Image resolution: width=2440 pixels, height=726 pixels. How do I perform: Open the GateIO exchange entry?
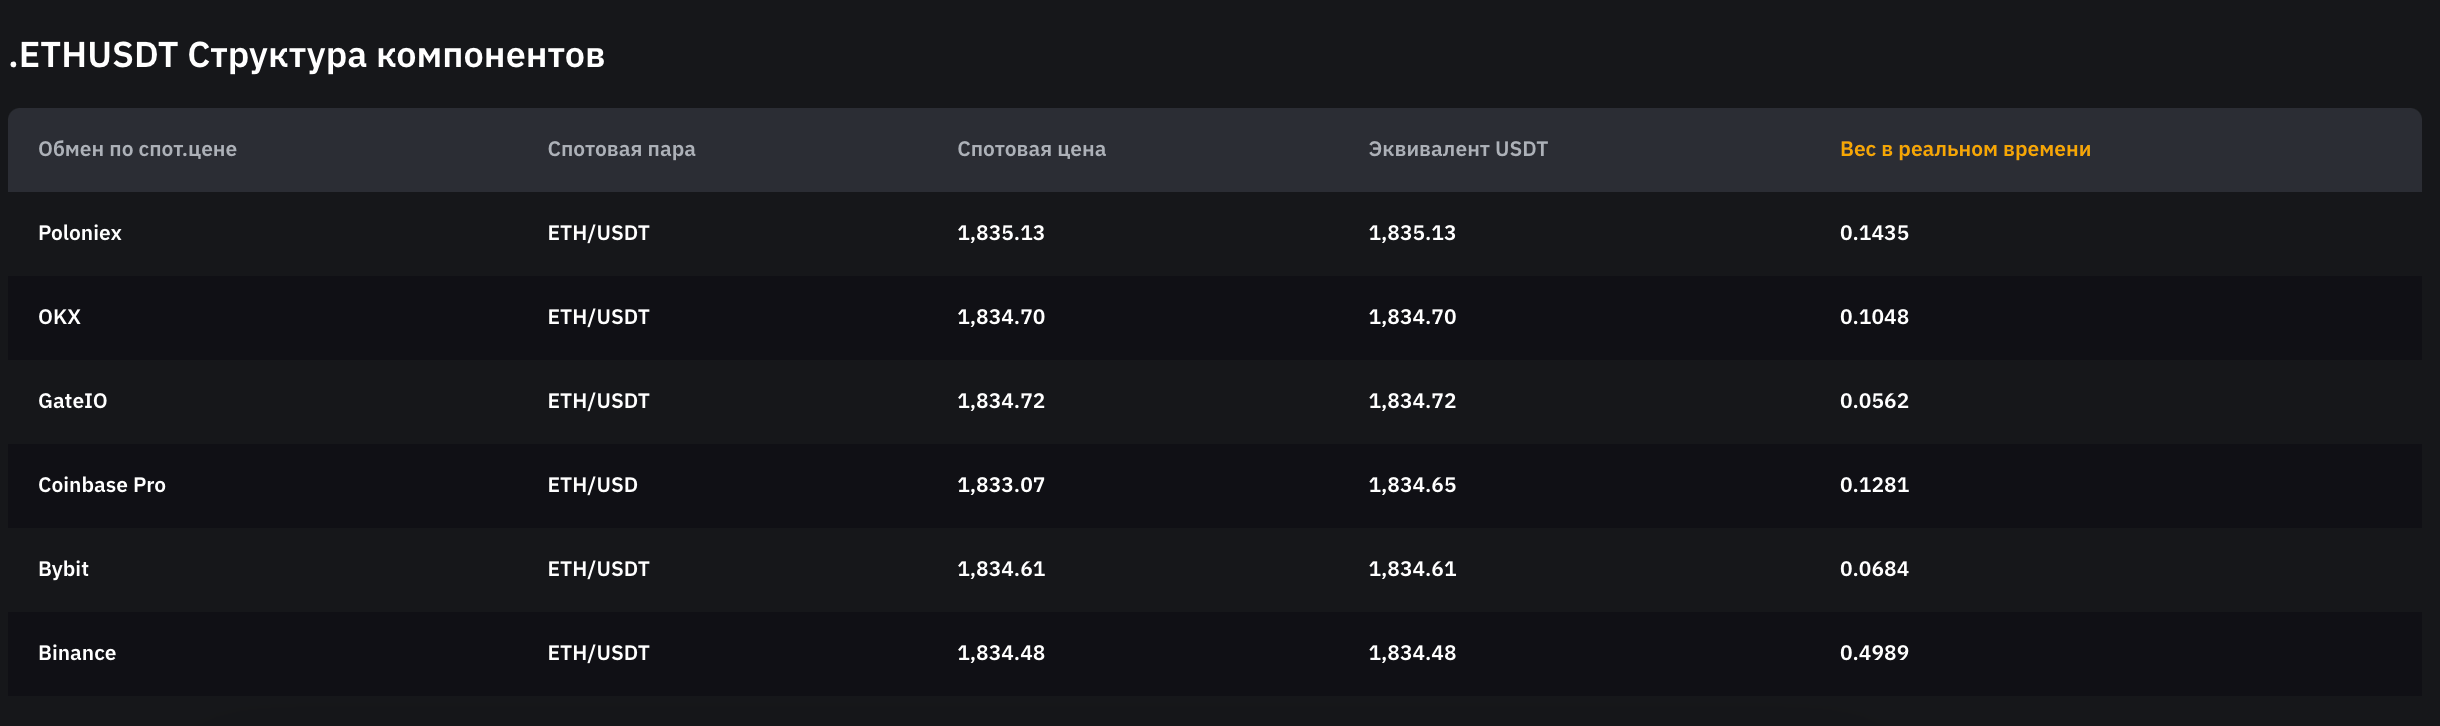(x=72, y=401)
